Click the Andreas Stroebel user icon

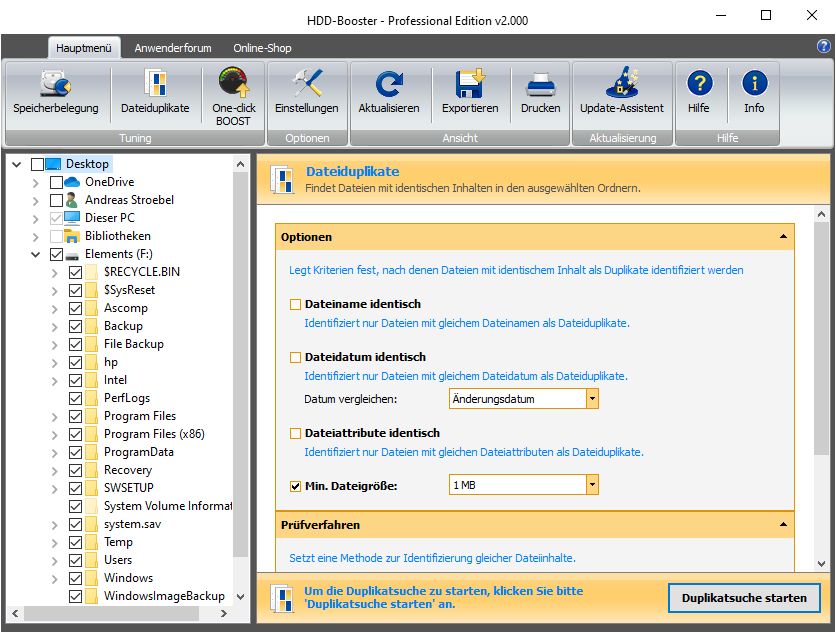[x=71, y=200]
